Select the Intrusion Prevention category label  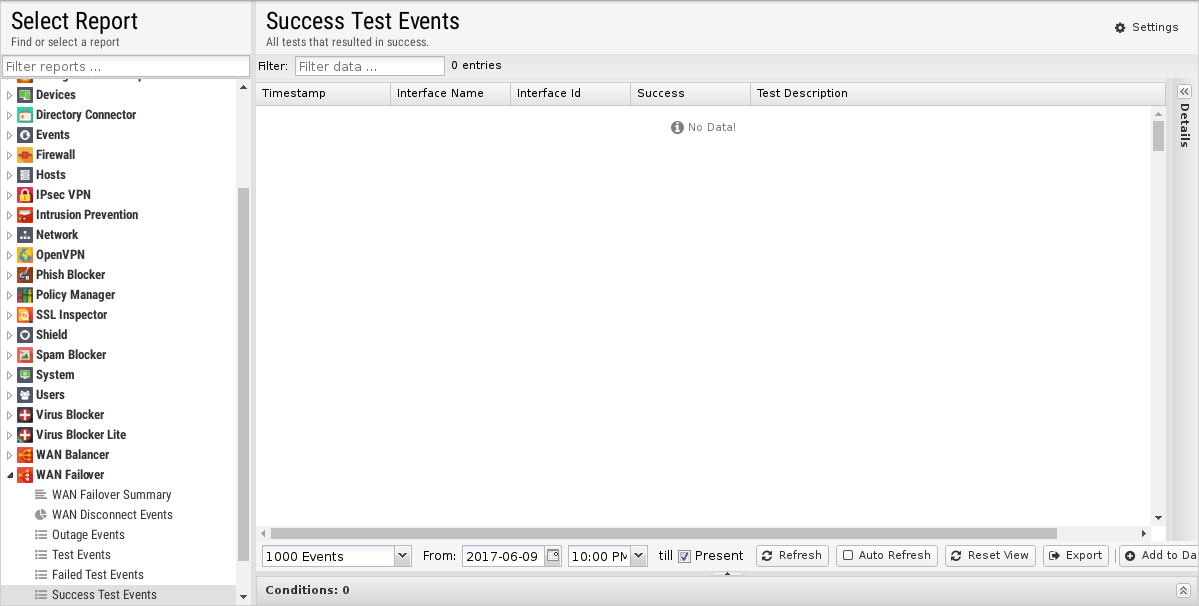(86, 215)
